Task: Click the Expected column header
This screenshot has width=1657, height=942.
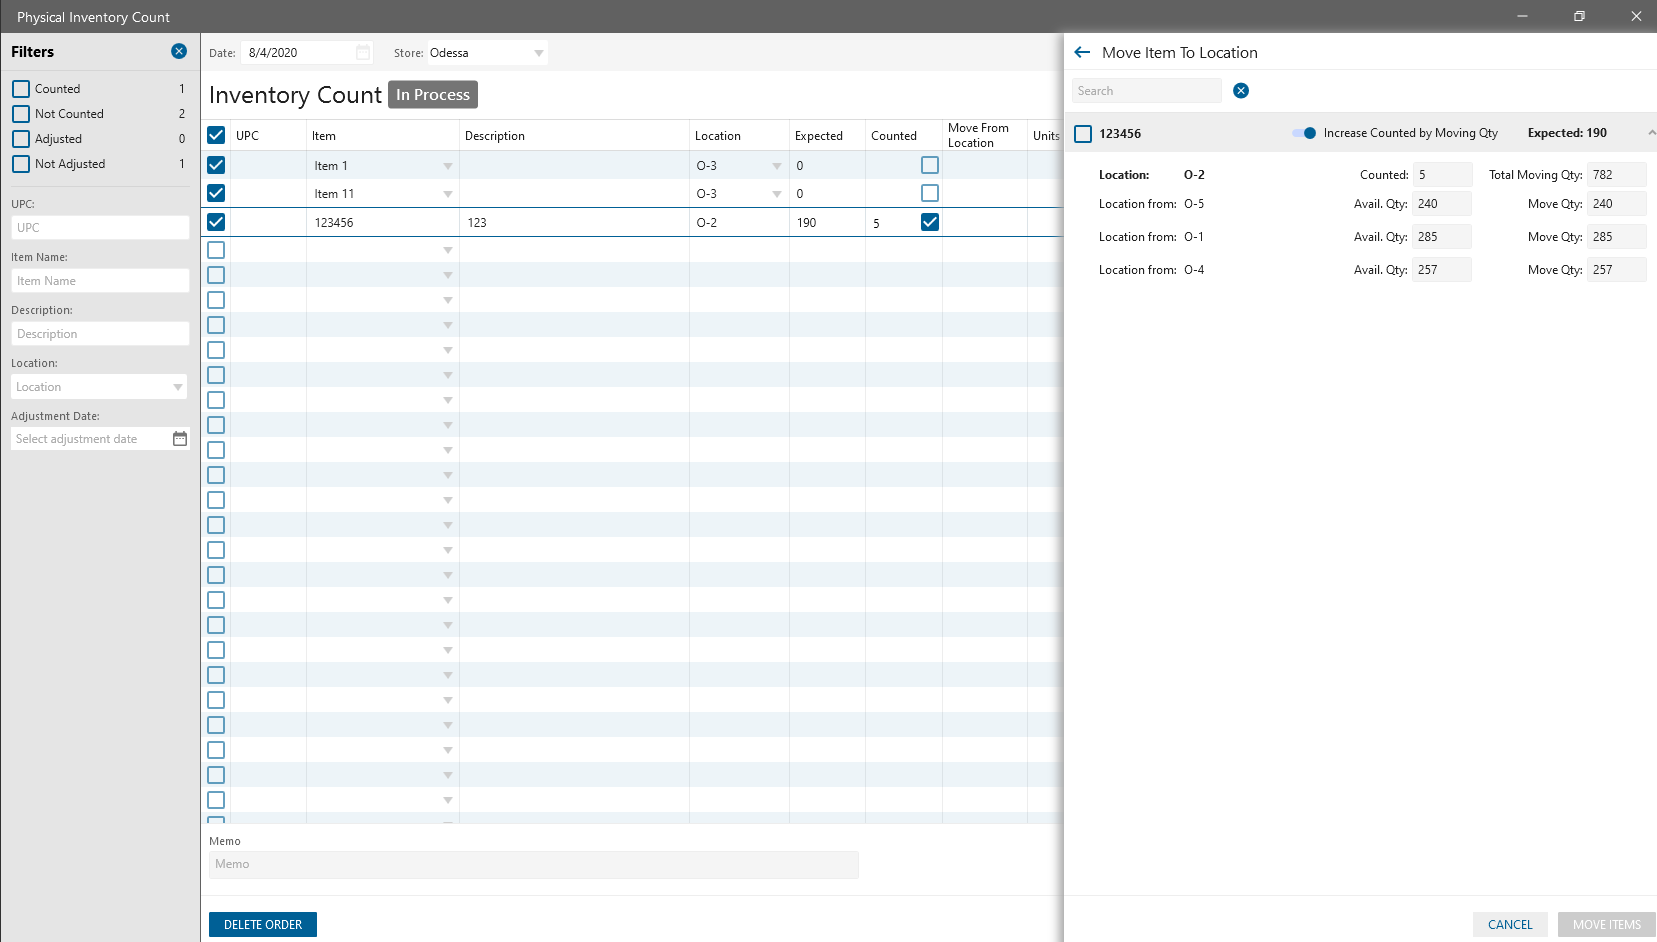Action: 818,136
